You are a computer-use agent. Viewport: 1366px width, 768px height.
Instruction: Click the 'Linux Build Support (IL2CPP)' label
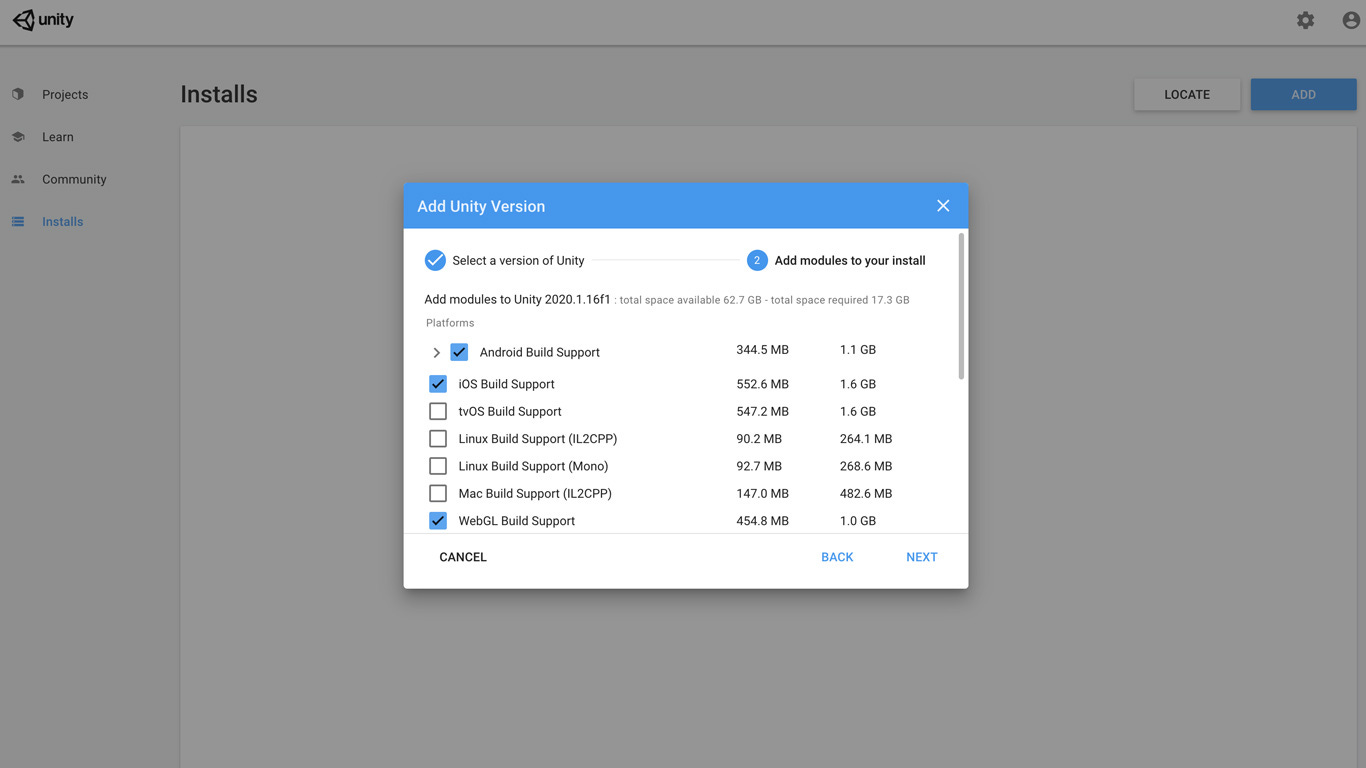pos(538,438)
